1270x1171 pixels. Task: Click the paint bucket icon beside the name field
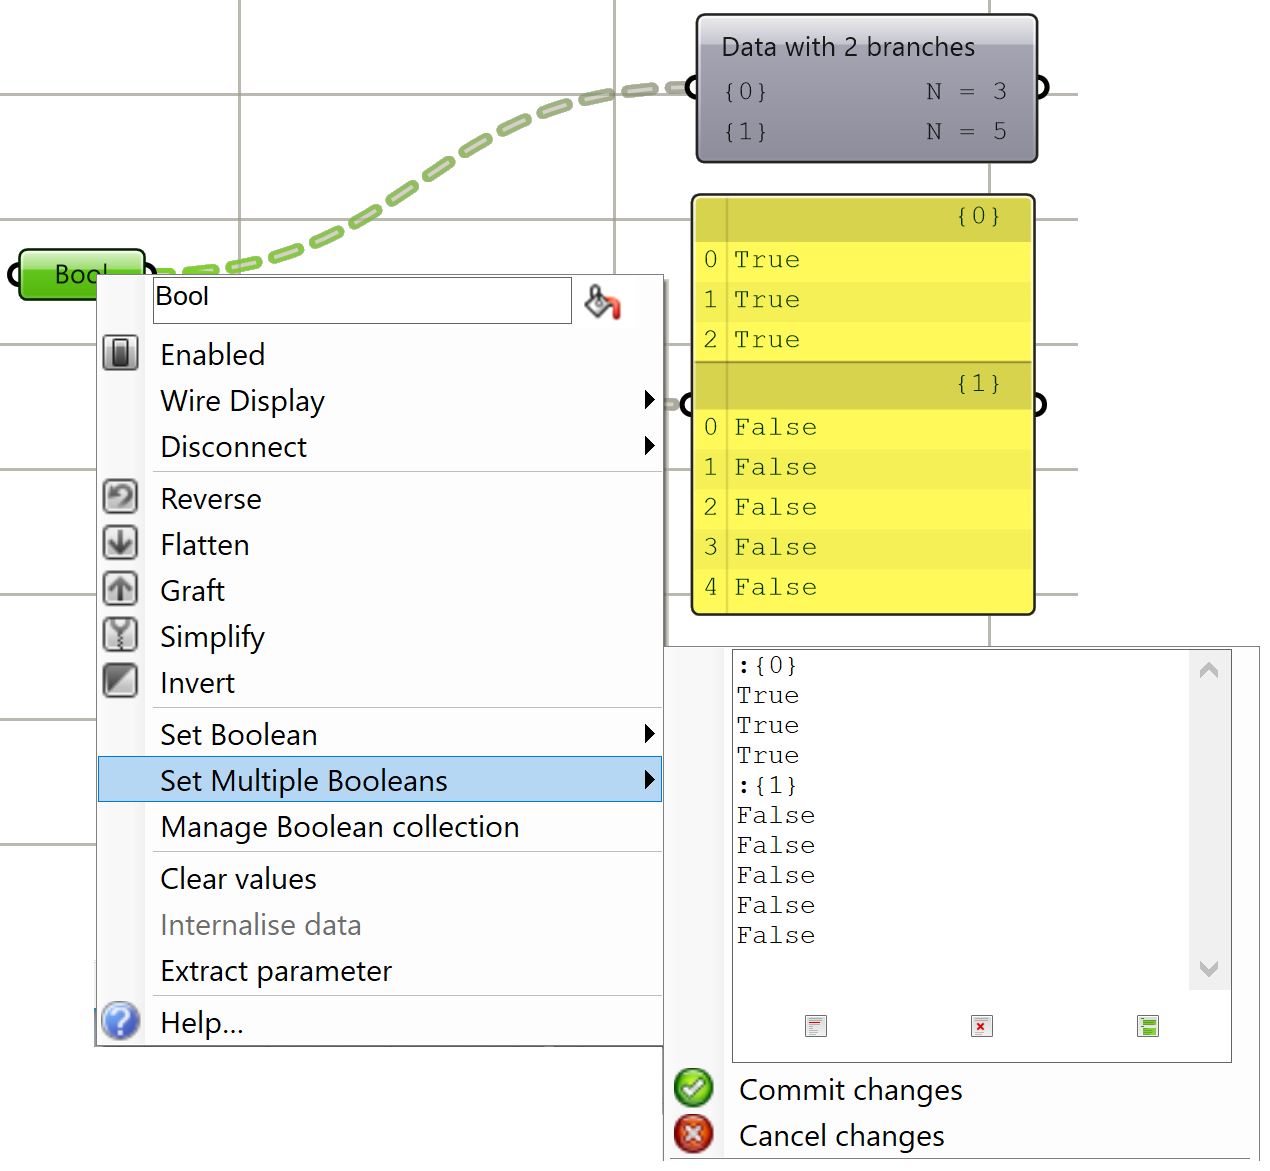tap(602, 301)
